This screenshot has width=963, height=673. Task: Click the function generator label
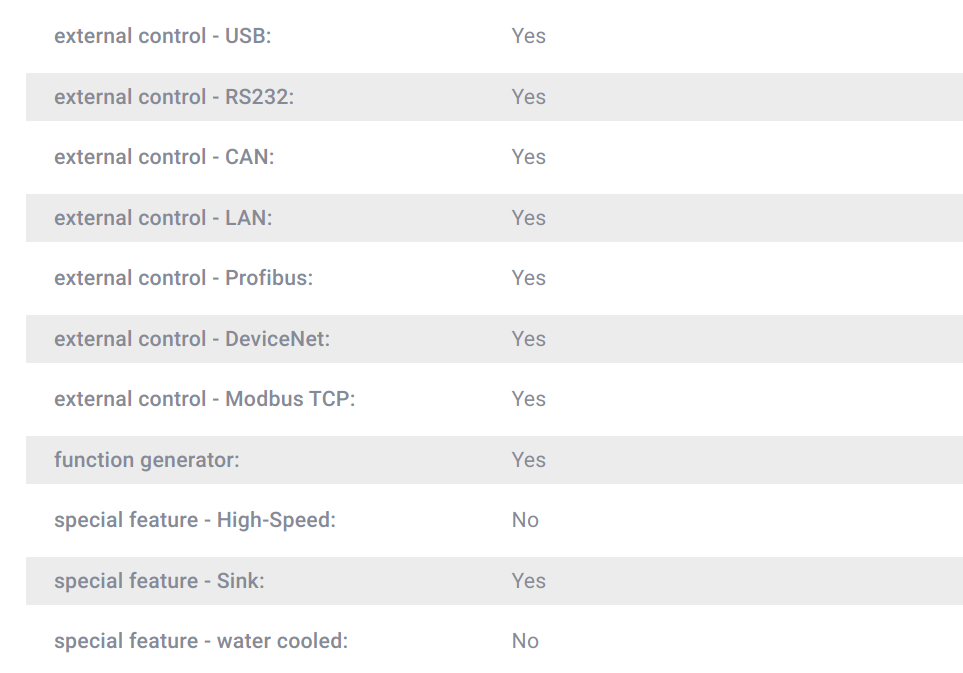147,460
